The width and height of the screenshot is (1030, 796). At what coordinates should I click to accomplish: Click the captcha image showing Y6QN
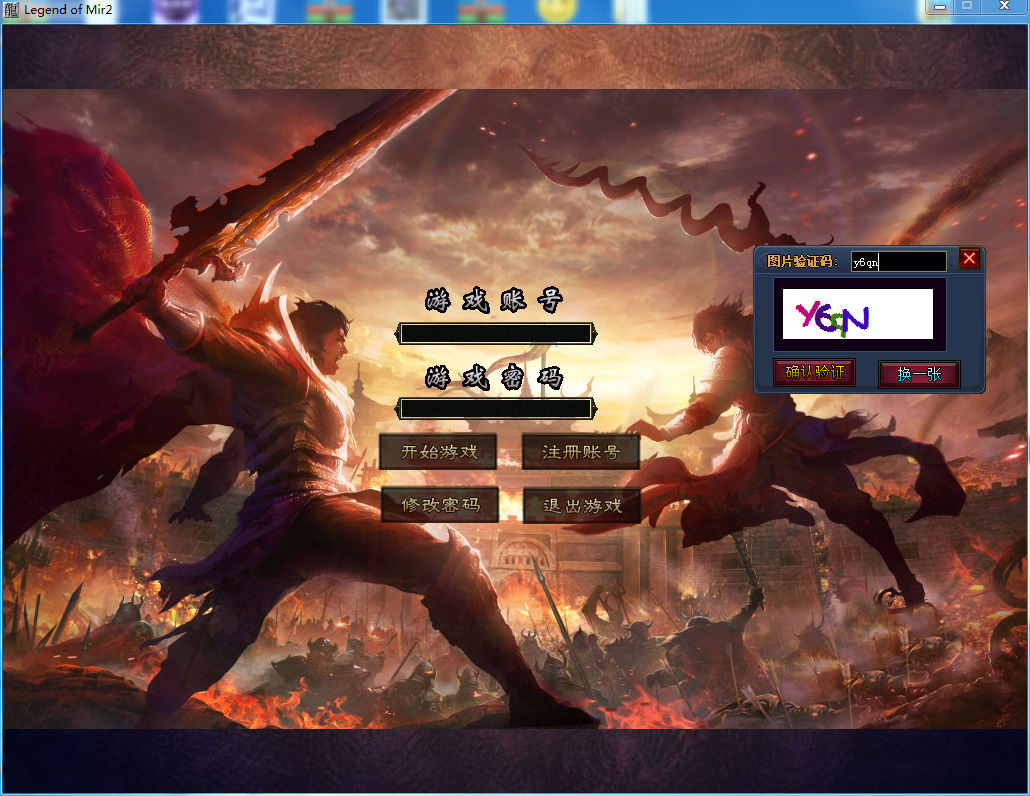click(857, 314)
